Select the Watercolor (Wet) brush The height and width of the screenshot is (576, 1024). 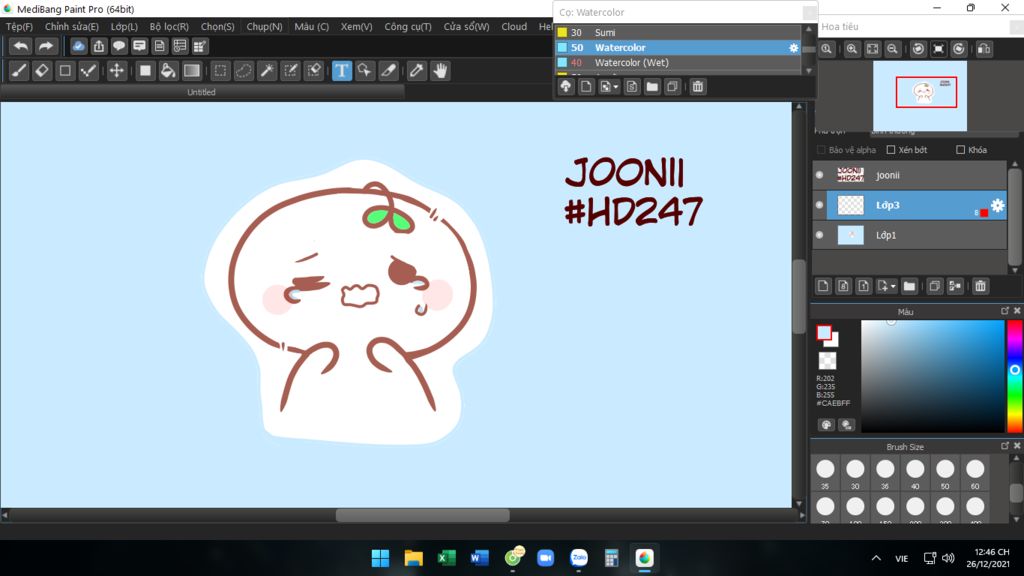pos(678,63)
